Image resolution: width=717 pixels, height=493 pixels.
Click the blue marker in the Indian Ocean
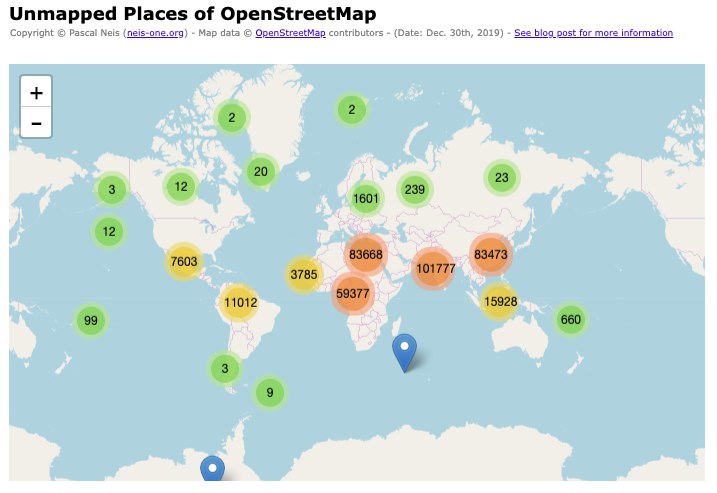[405, 353]
